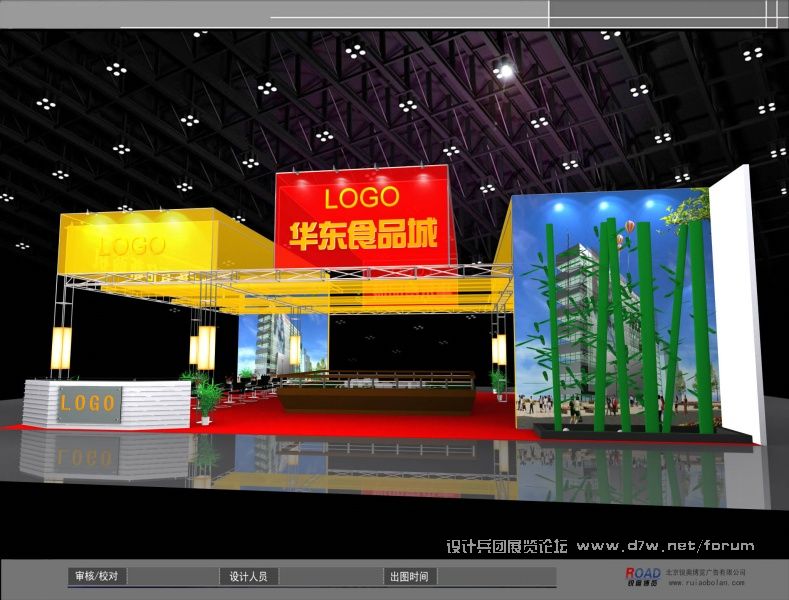The width and height of the screenshot is (789, 600).
Task: Click the 出图时间 label
Action: pos(410,576)
